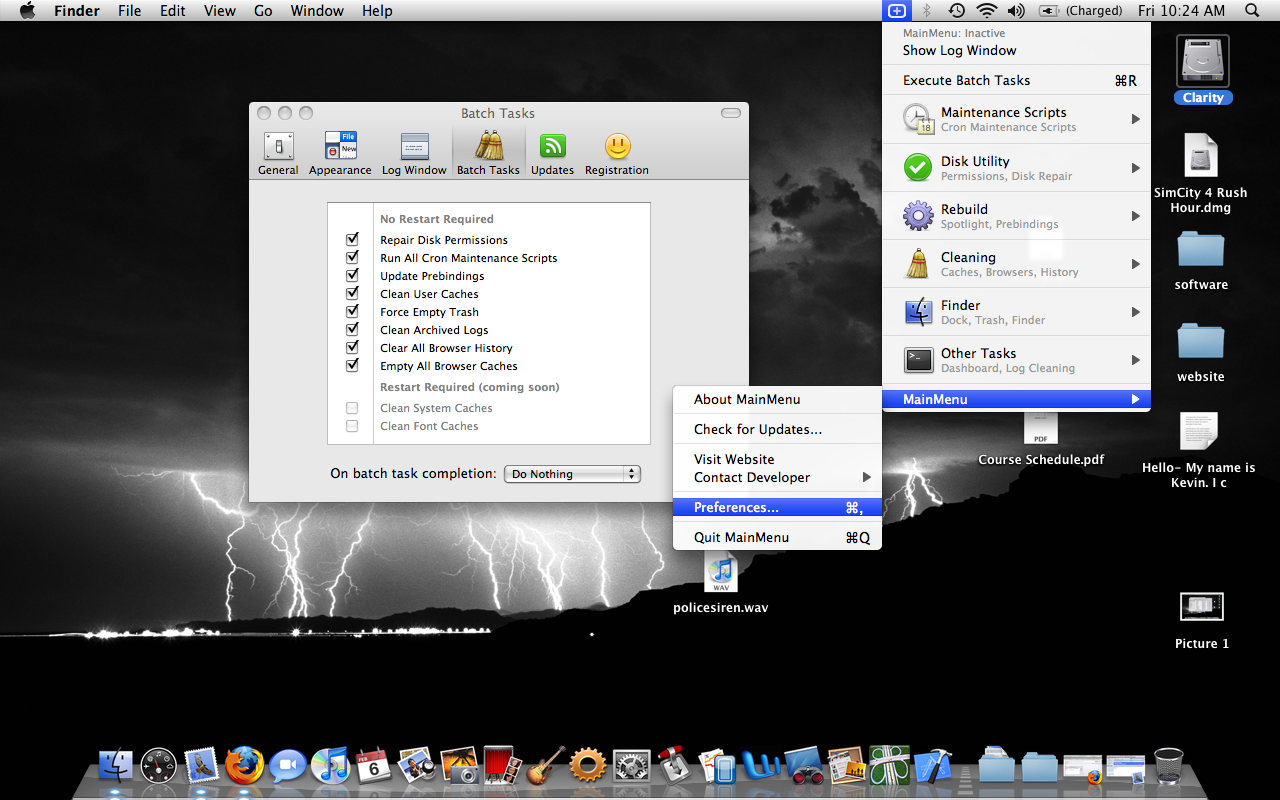Image resolution: width=1280 pixels, height=800 pixels.
Task: Expand the Rebuild submenu
Action: pyautogui.click(x=1016, y=216)
